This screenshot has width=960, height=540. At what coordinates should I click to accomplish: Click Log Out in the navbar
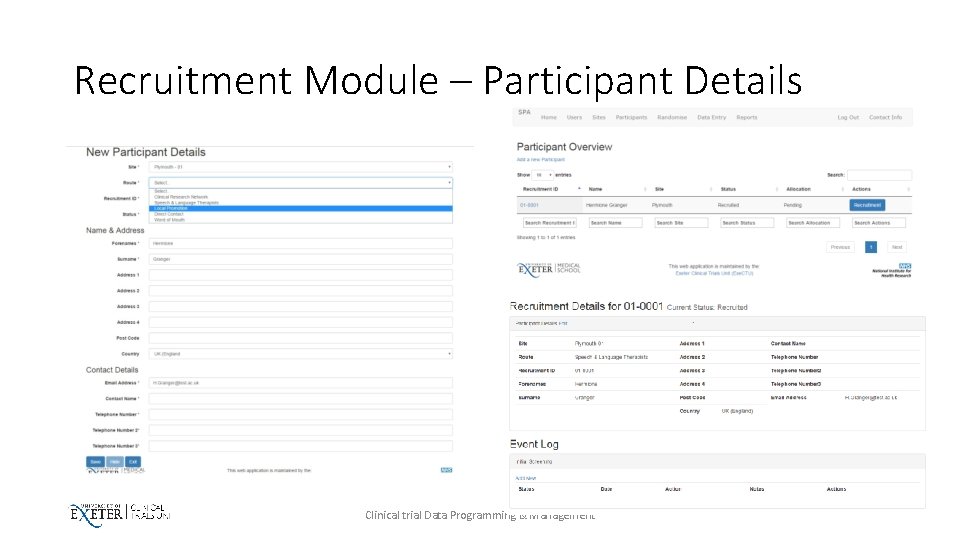(848, 118)
